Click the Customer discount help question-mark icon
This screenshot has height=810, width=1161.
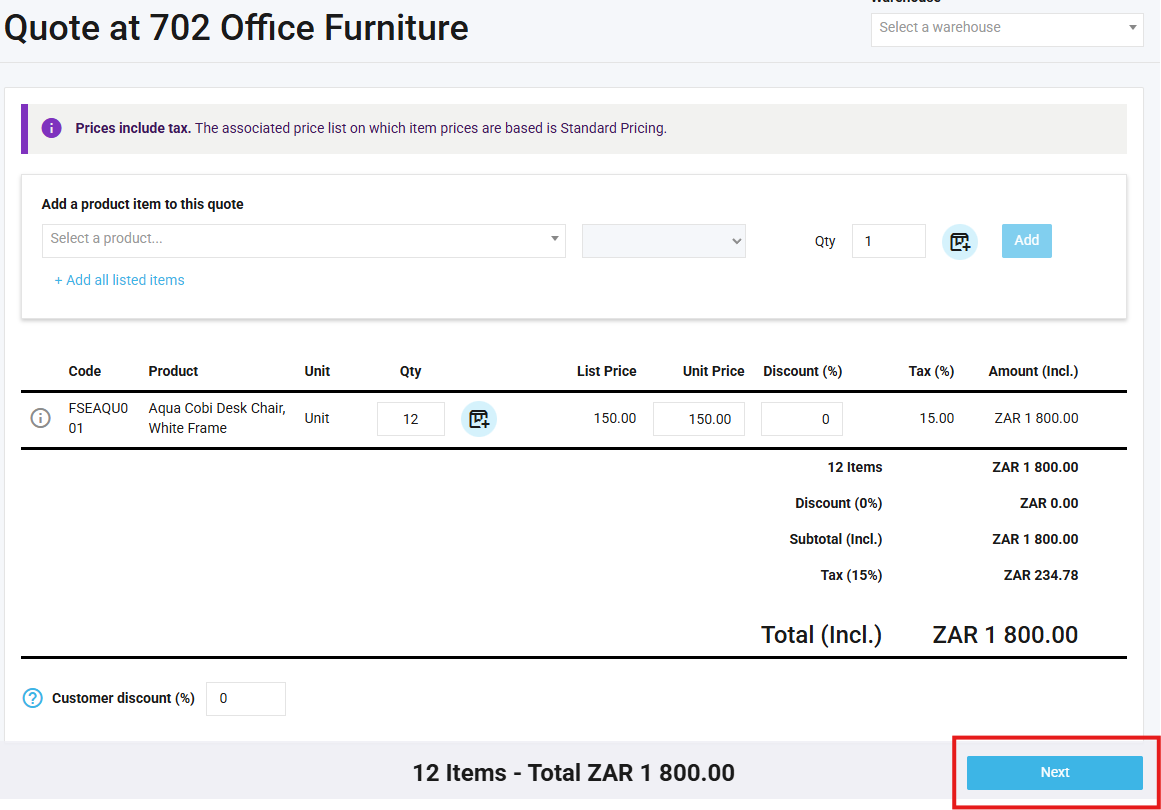pyautogui.click(x=33, y=698)
